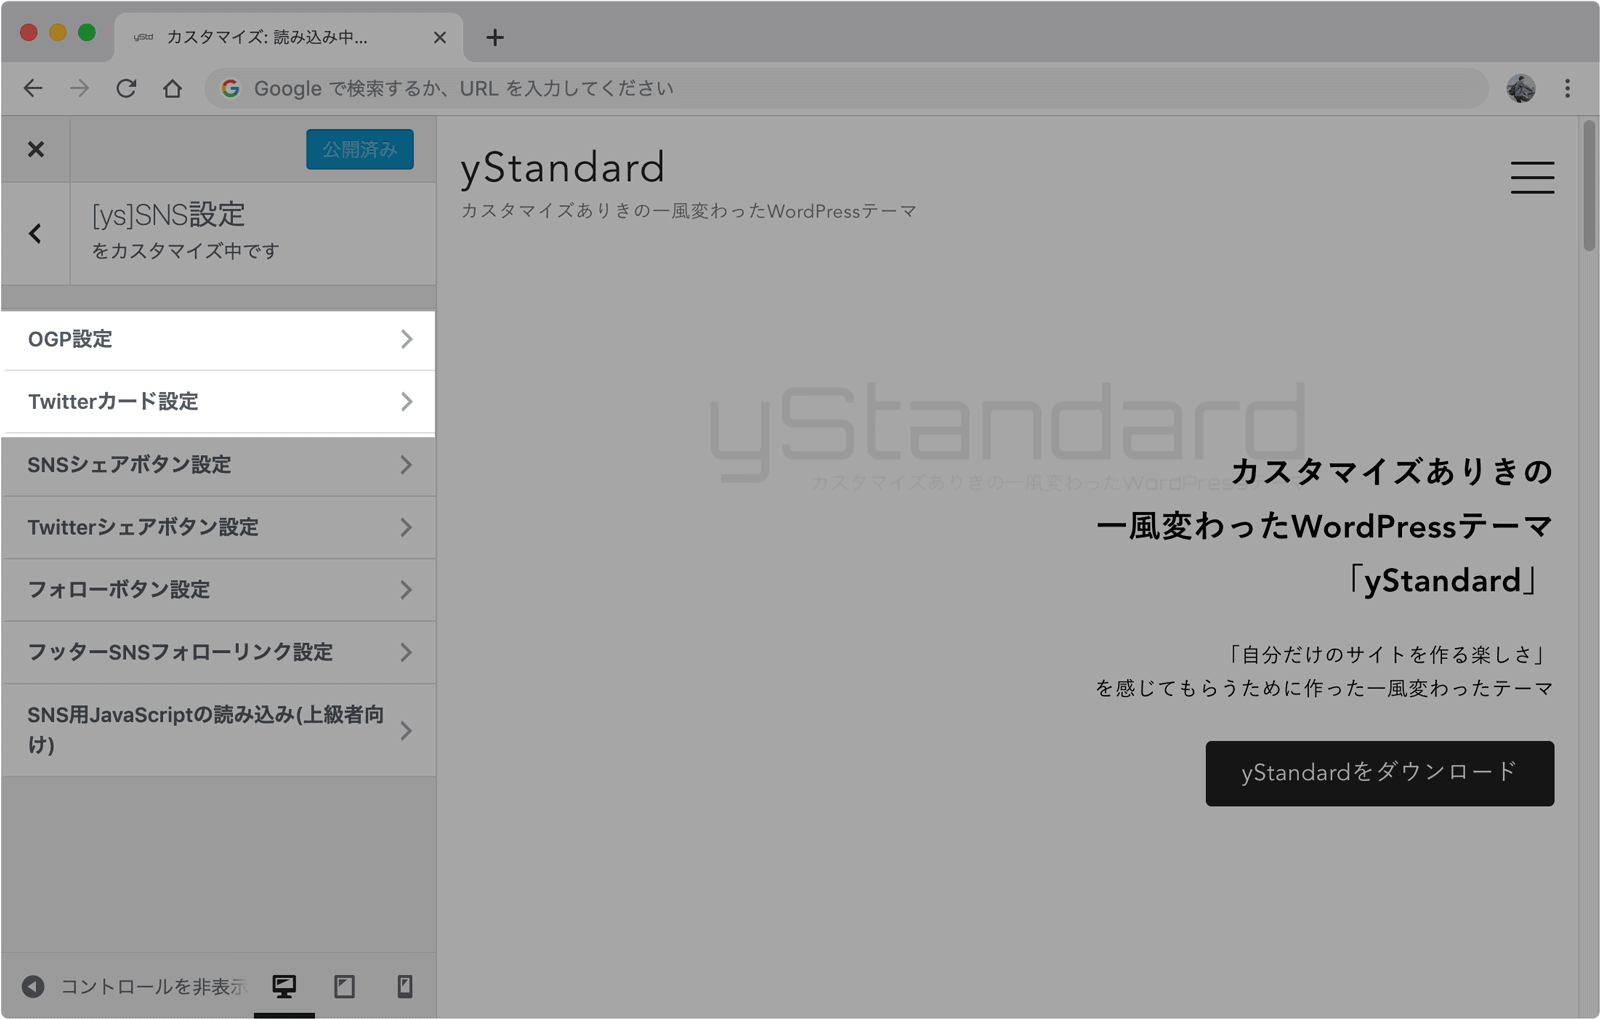
Task: Expand chevron for フォローボタン設定
Action: (406, 590)
